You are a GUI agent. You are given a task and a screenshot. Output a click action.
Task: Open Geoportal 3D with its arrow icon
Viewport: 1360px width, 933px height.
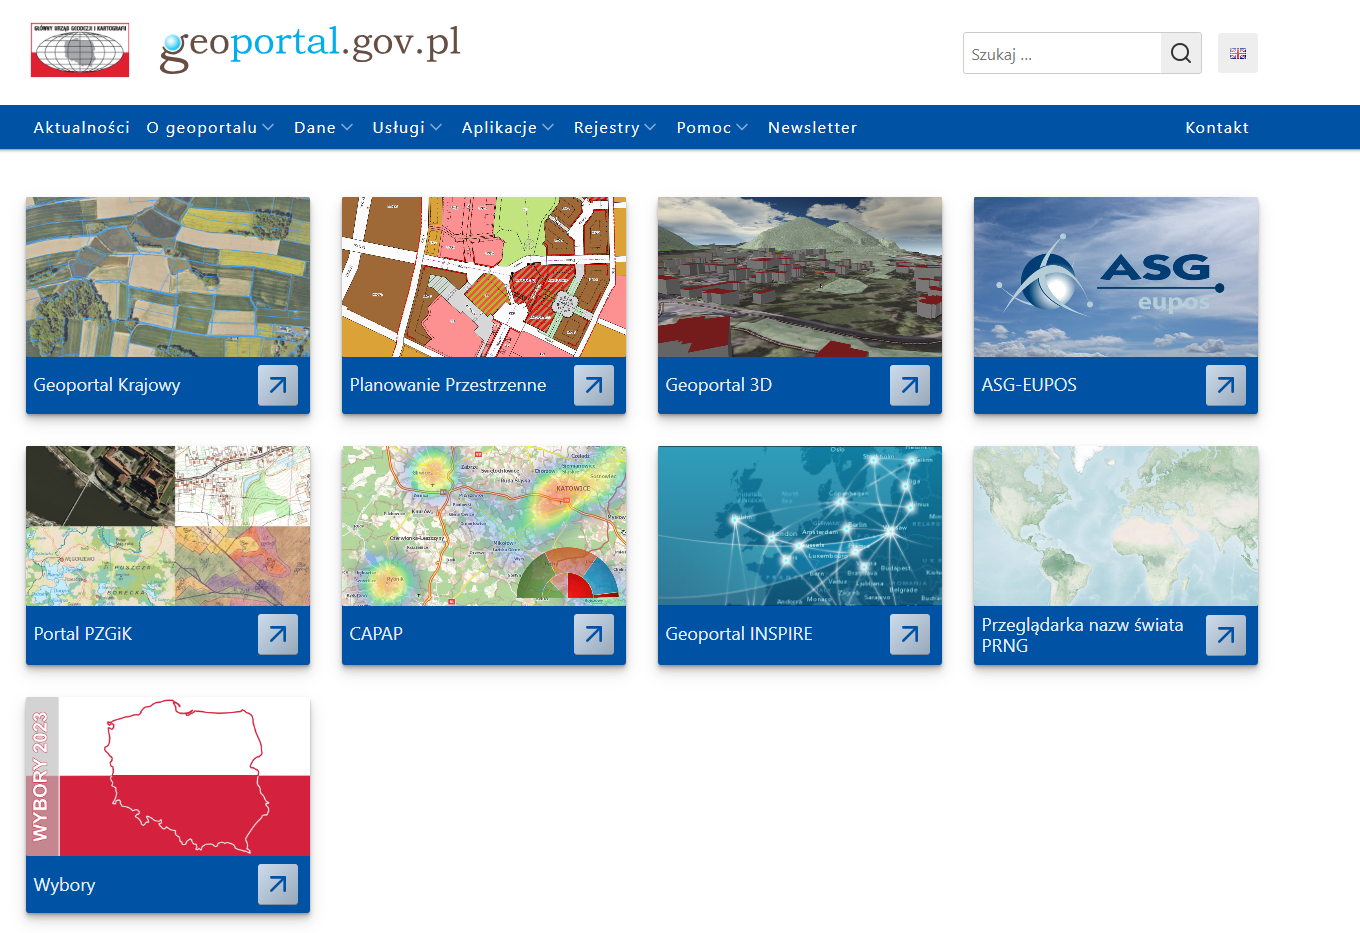click(910, 385)
